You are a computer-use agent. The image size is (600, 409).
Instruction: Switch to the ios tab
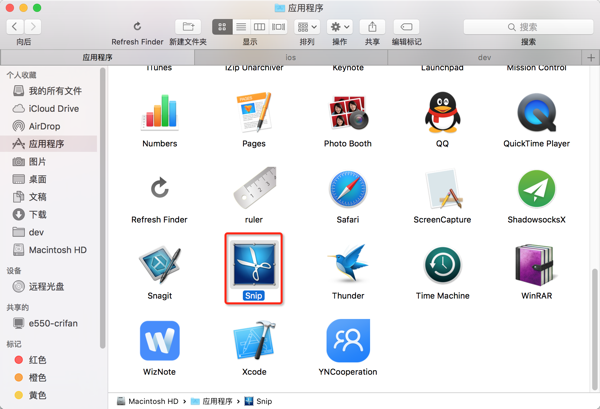pyautogui.click(x=291, y=57)
